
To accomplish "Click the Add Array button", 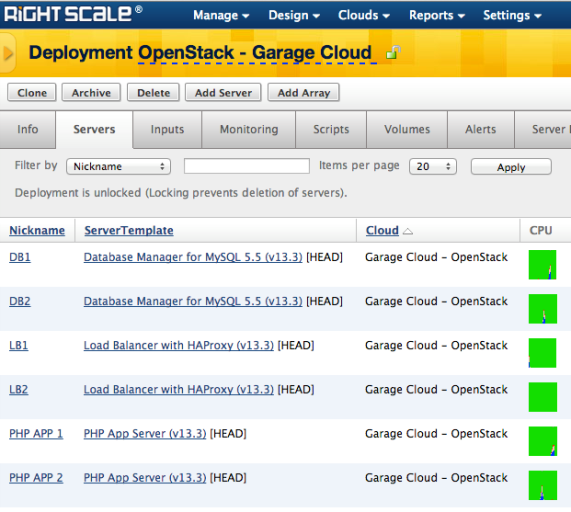I will [x=304, y=92].
